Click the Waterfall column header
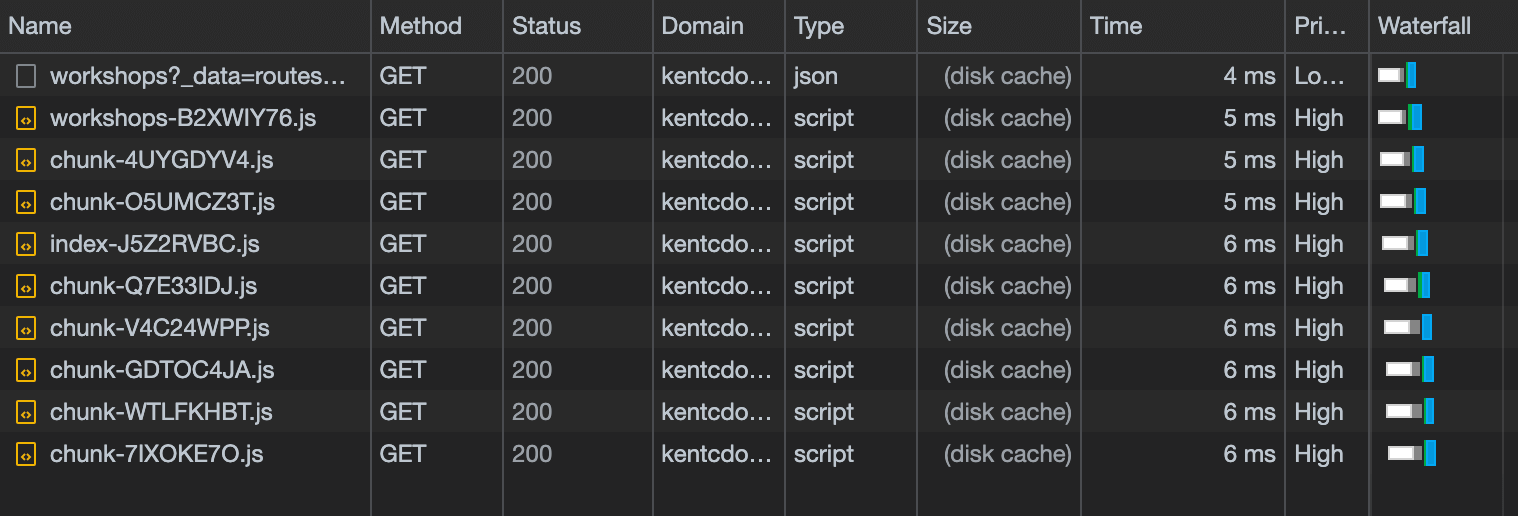This screenshot has height=516, width=1518. point(1423,26)
